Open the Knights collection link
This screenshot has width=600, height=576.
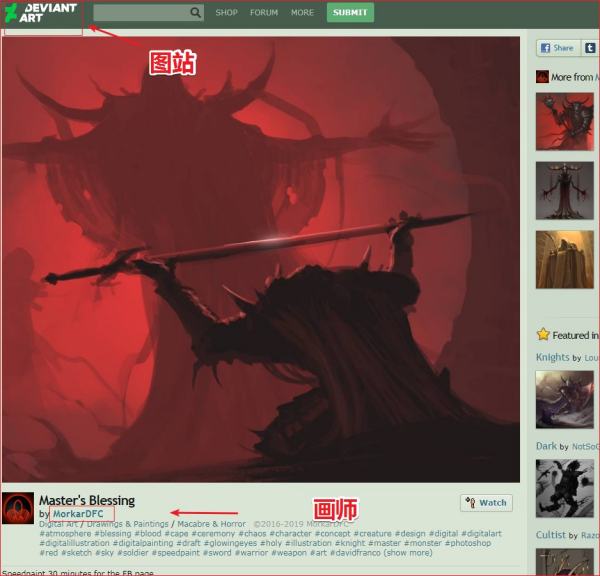tap(553, 357)
